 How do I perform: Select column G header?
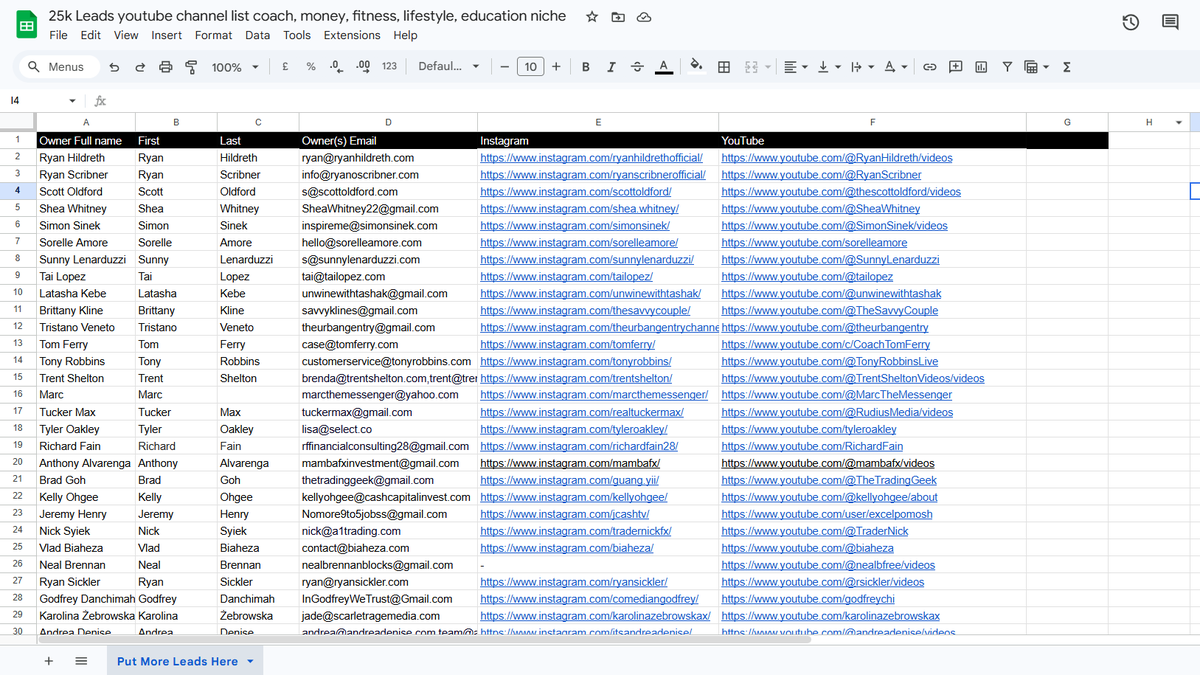click(x=1067, y=122)
